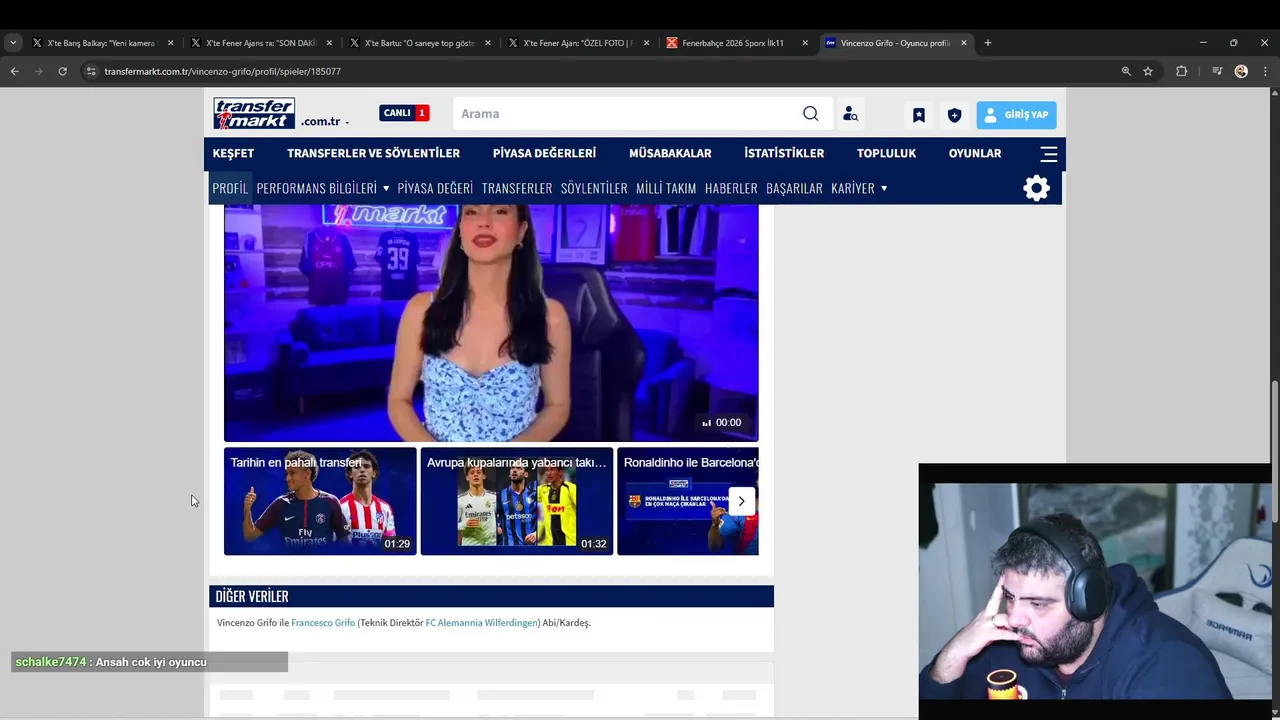Open the CANLI live scores badge
The width and height of the screenshot is (1280, 720).
pyautogui.click(x=404, y=113)
